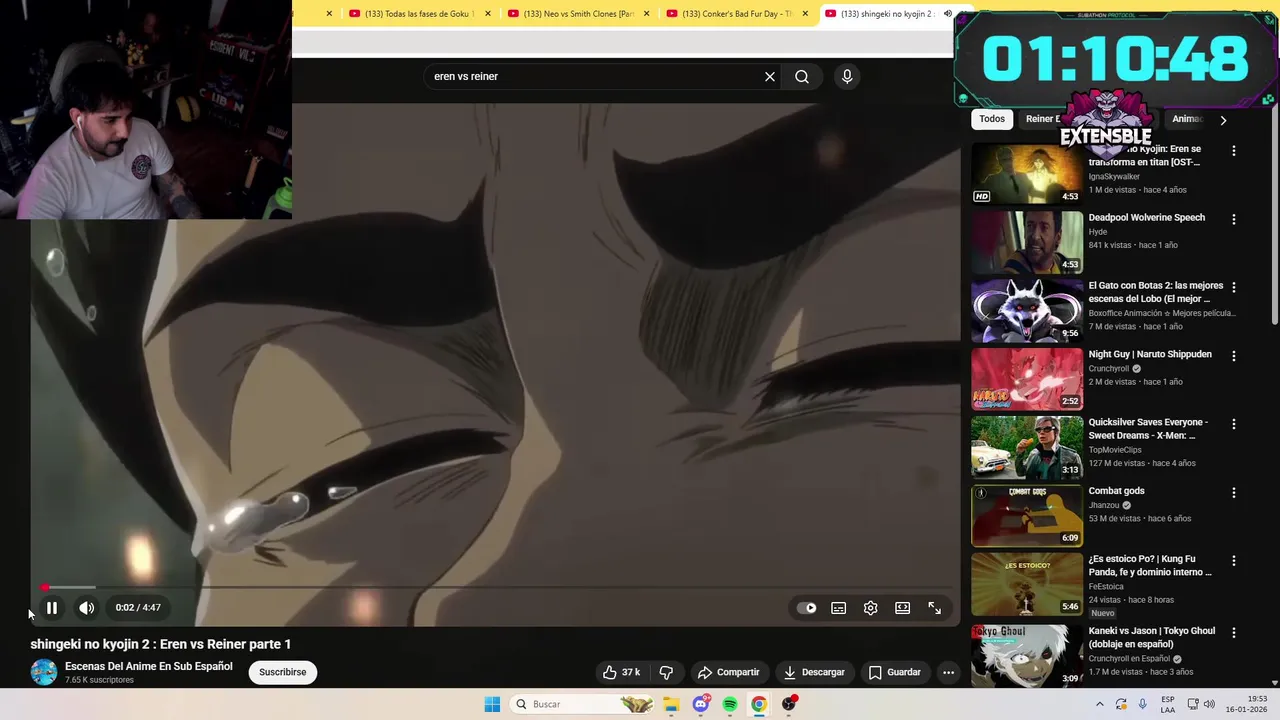1280x720 pixels.
Task: Click the search magnifier button
Action: [802, 76]
